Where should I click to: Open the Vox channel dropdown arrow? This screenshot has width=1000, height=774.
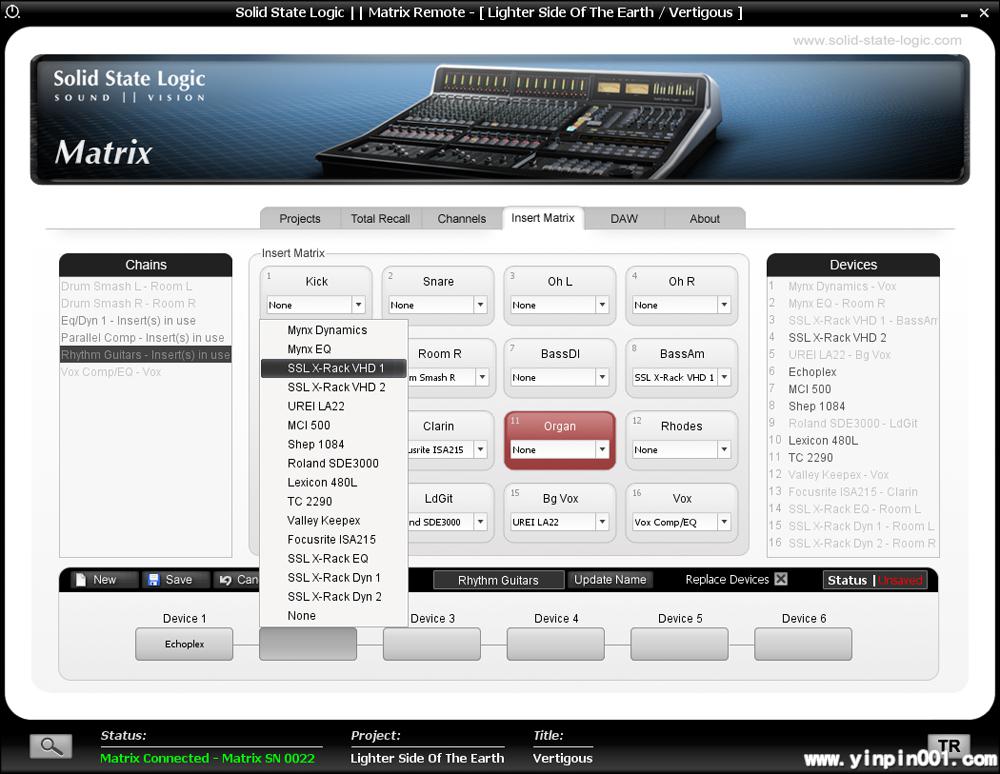point(724,522)
